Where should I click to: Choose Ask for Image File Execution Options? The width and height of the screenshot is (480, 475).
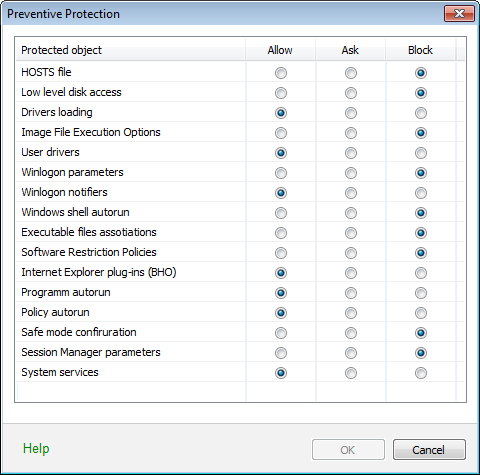pyautogui.click(x=351, y=133)
